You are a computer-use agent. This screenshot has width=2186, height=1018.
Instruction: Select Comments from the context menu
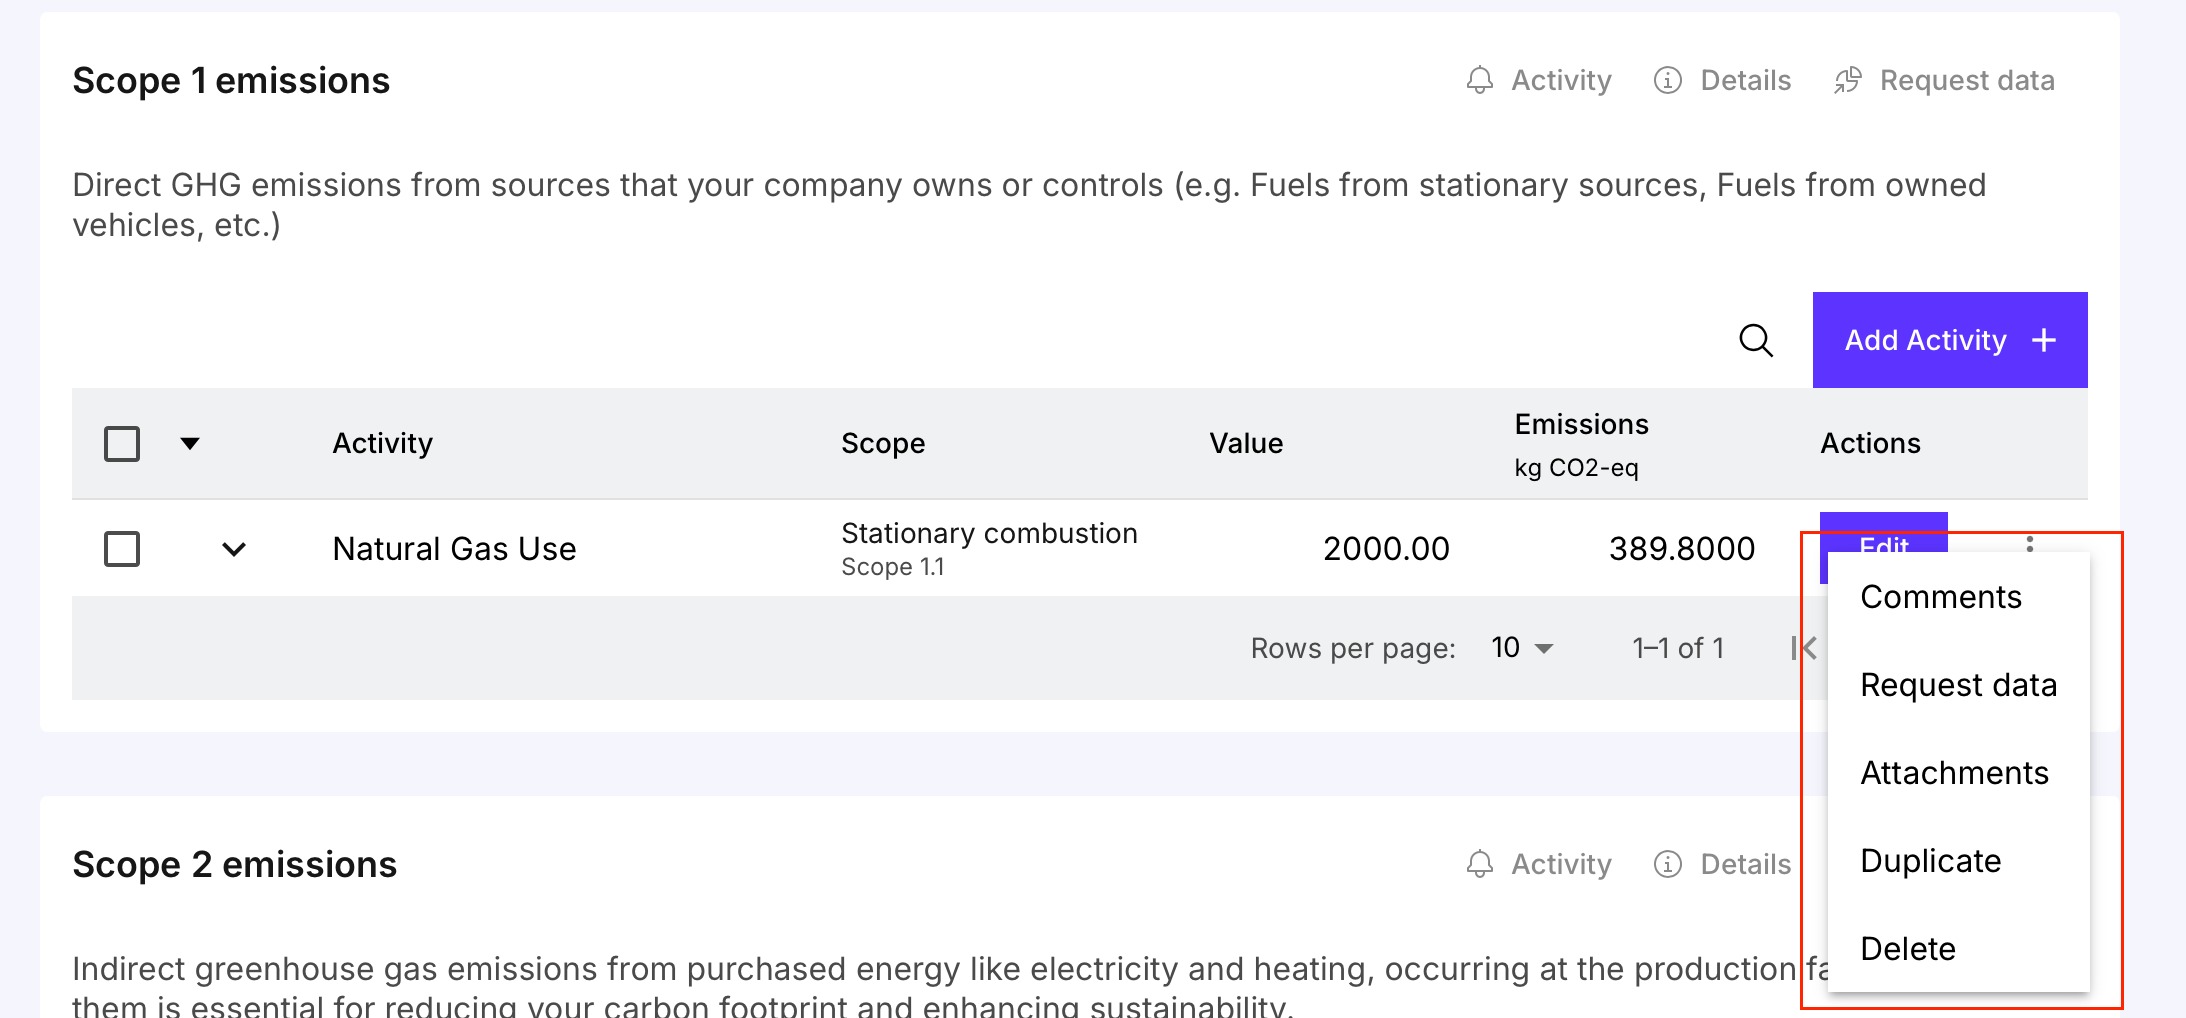(1940, 597)
